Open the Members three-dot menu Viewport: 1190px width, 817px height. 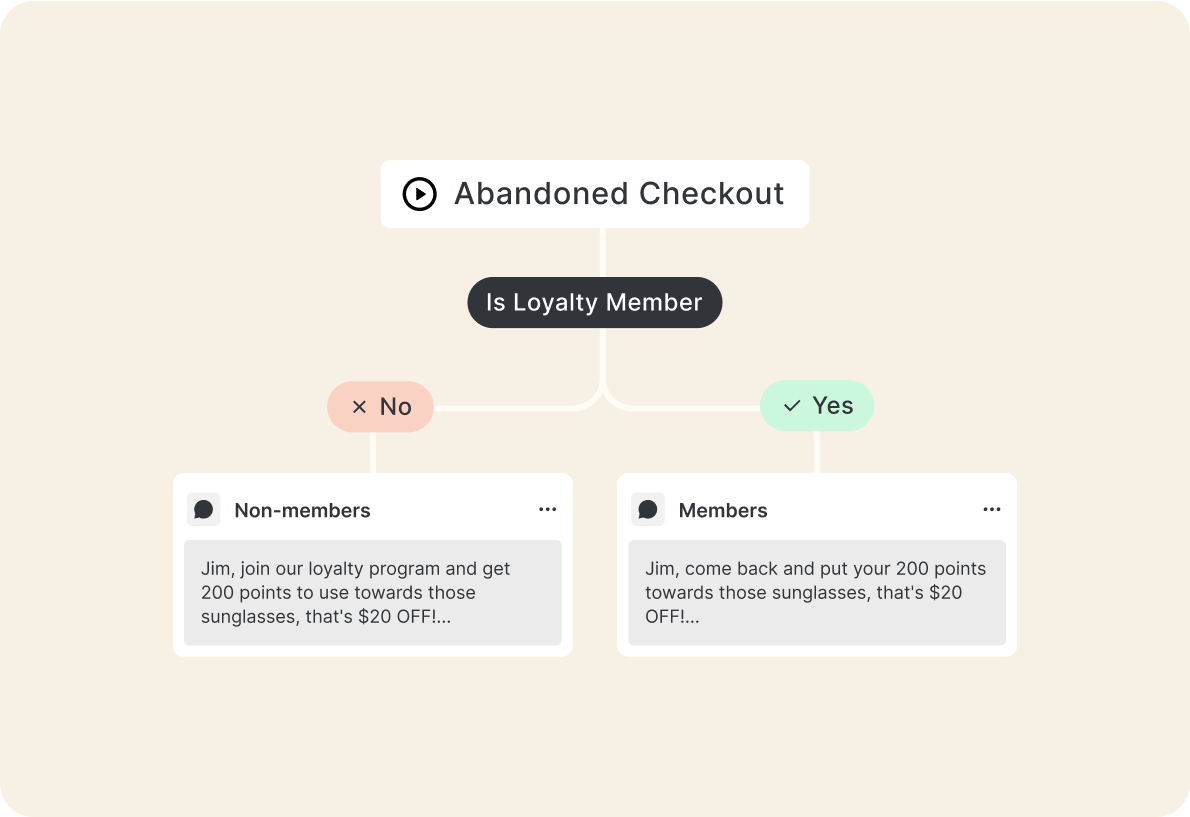(x=991, y=509)
